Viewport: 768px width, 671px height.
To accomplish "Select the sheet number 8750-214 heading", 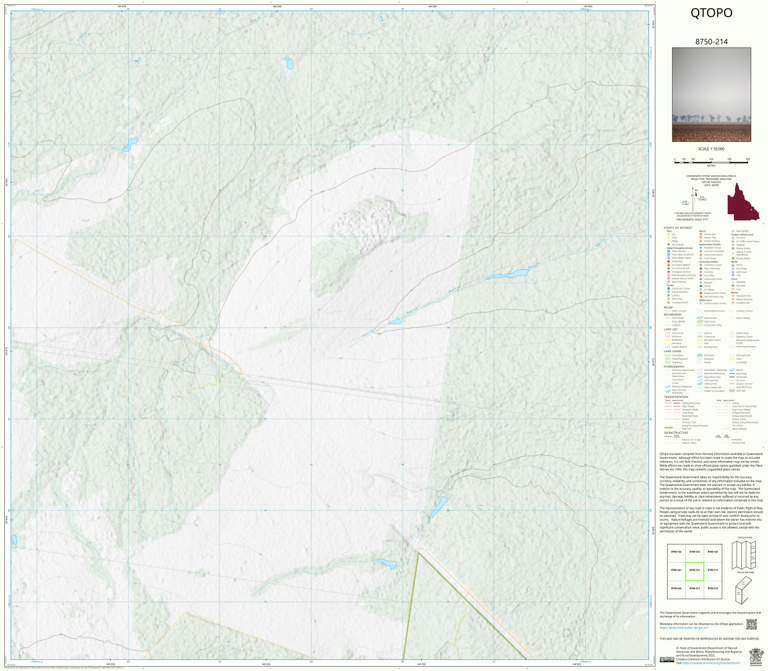I will click(711, 42).
